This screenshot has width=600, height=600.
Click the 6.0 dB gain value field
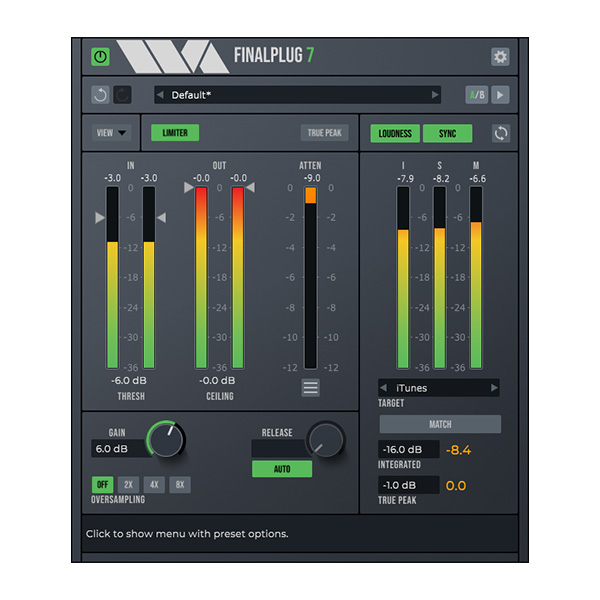coord(119,448)
